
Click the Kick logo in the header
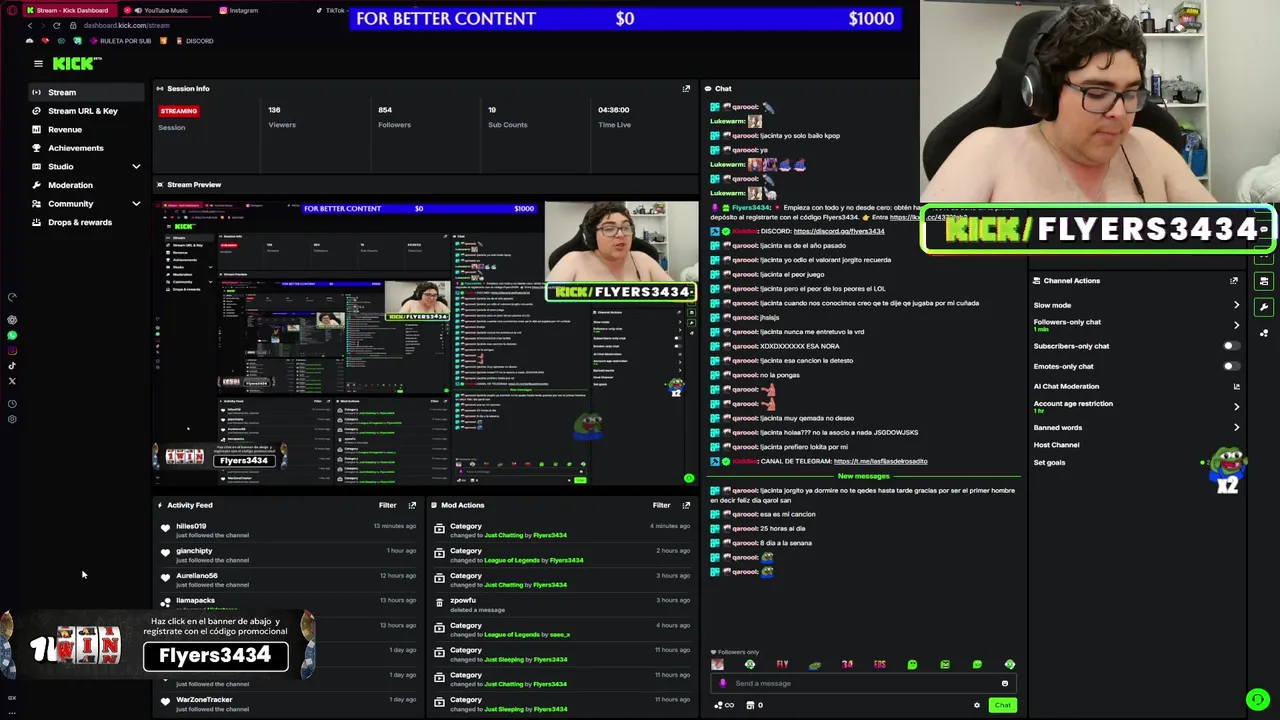click(75, 63)
